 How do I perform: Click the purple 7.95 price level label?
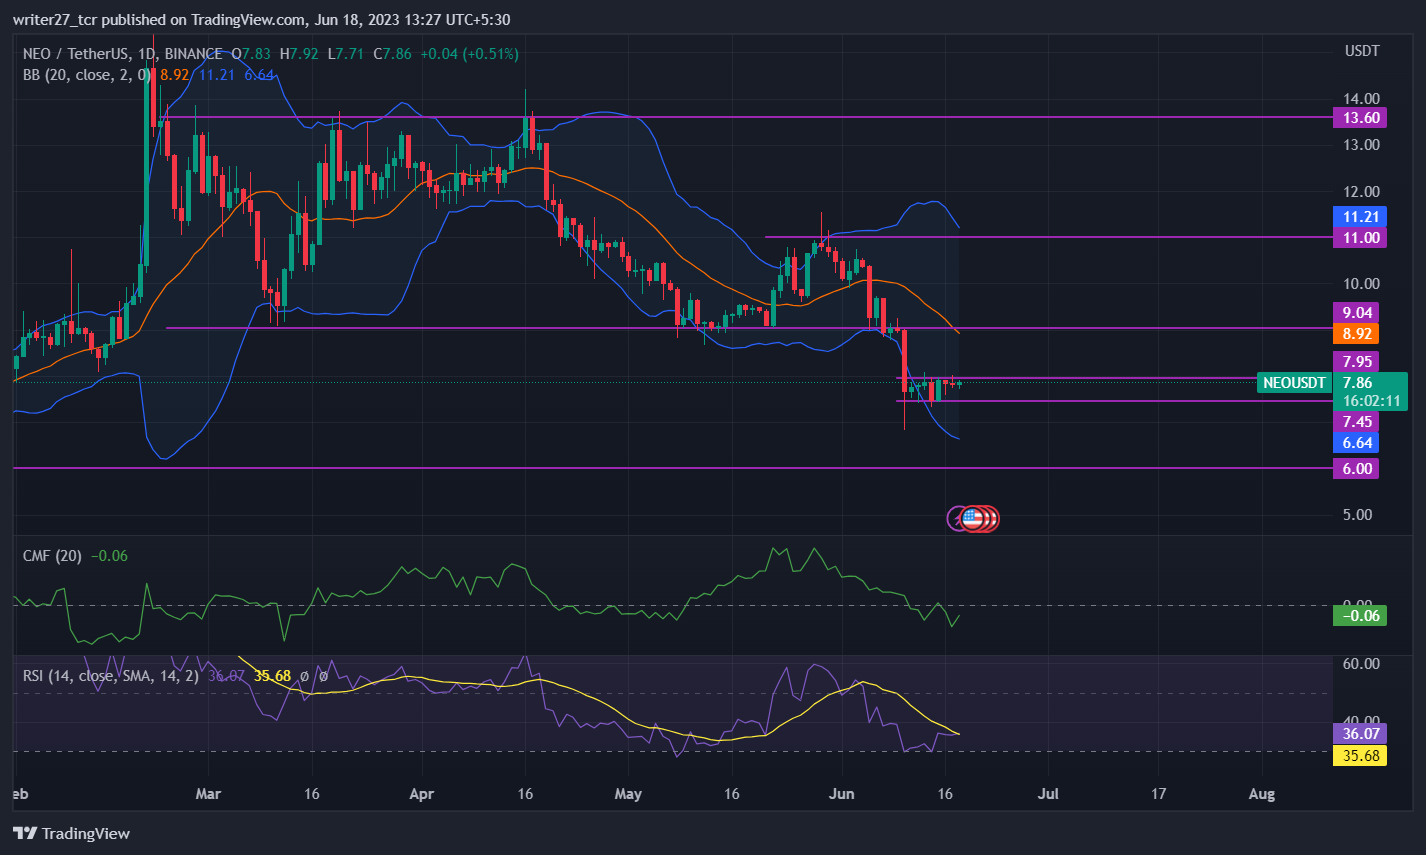coord(1356,362)
